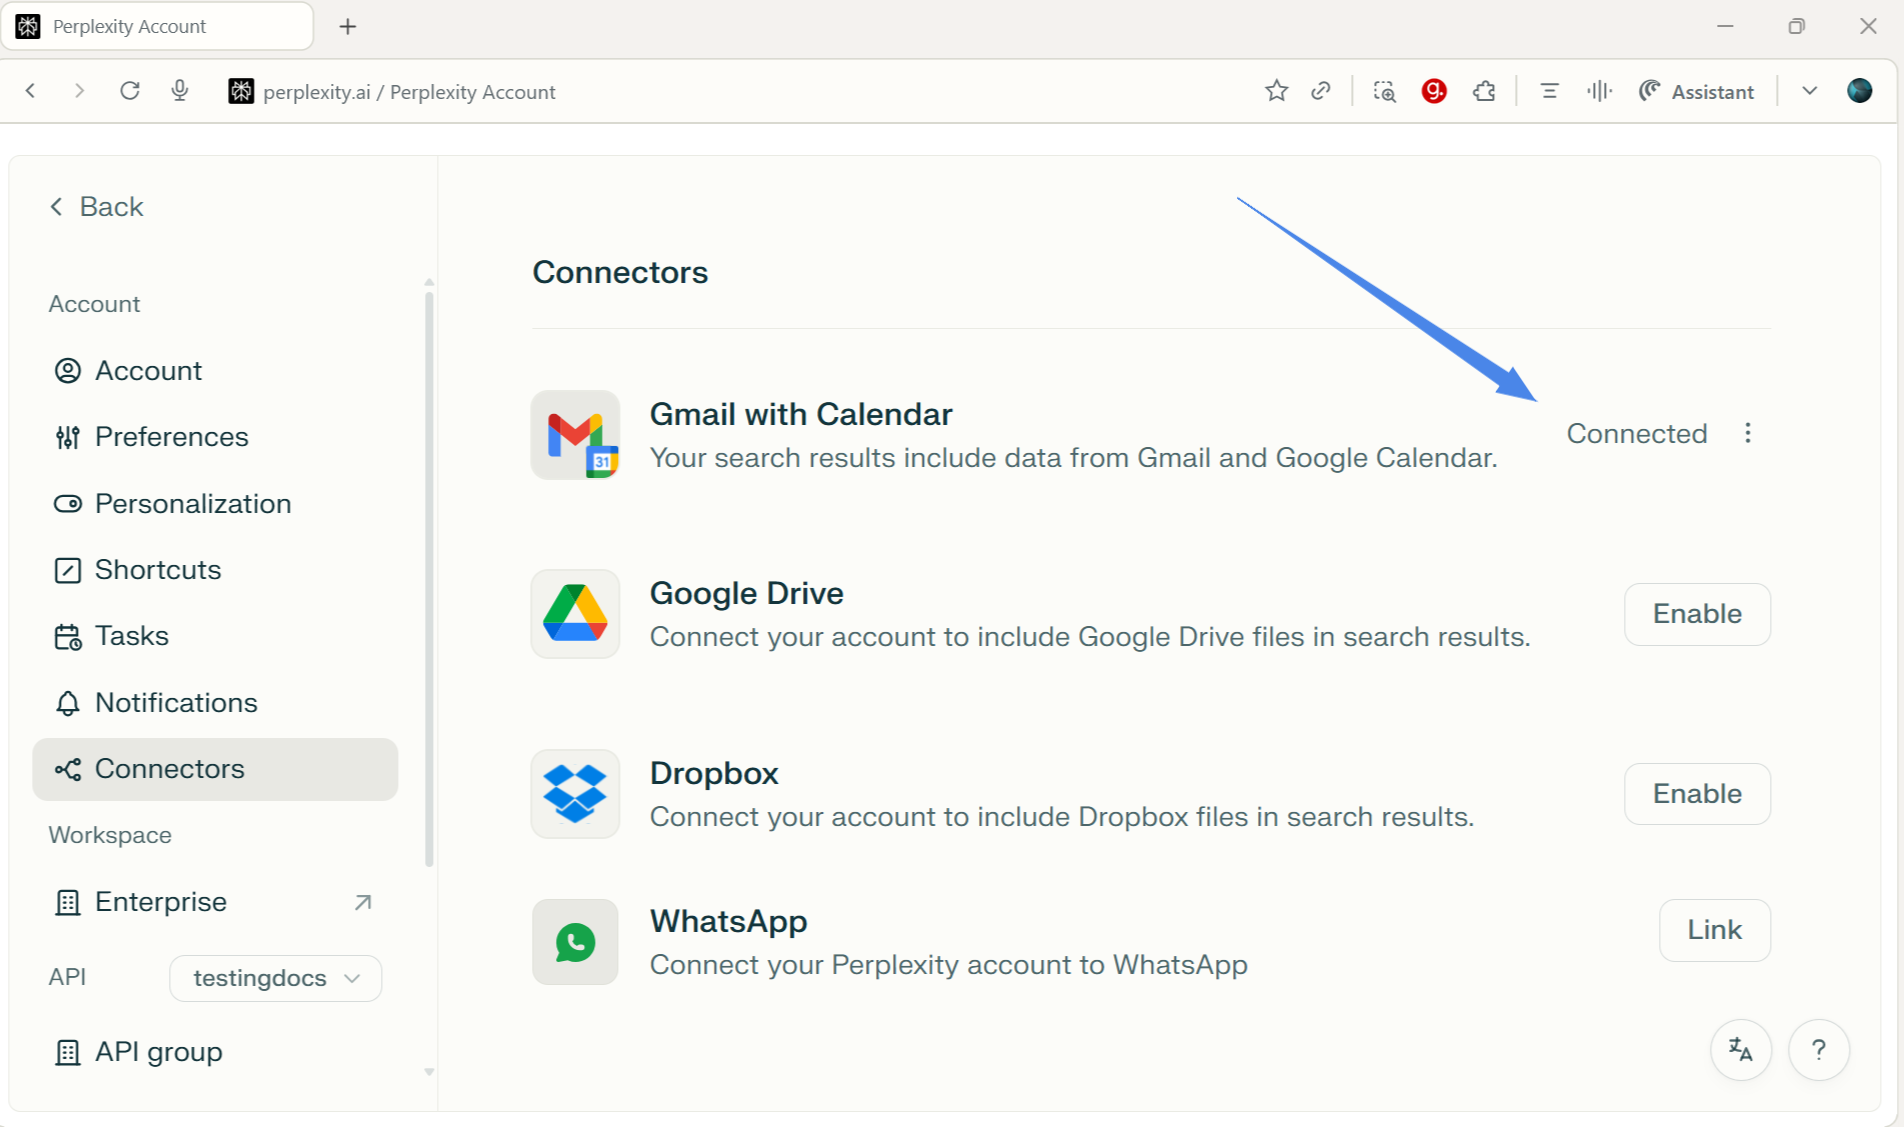Click the copy link icon in toolbar
This screenshot has width=1904, height=1127.
click(x=1321, y=91)
